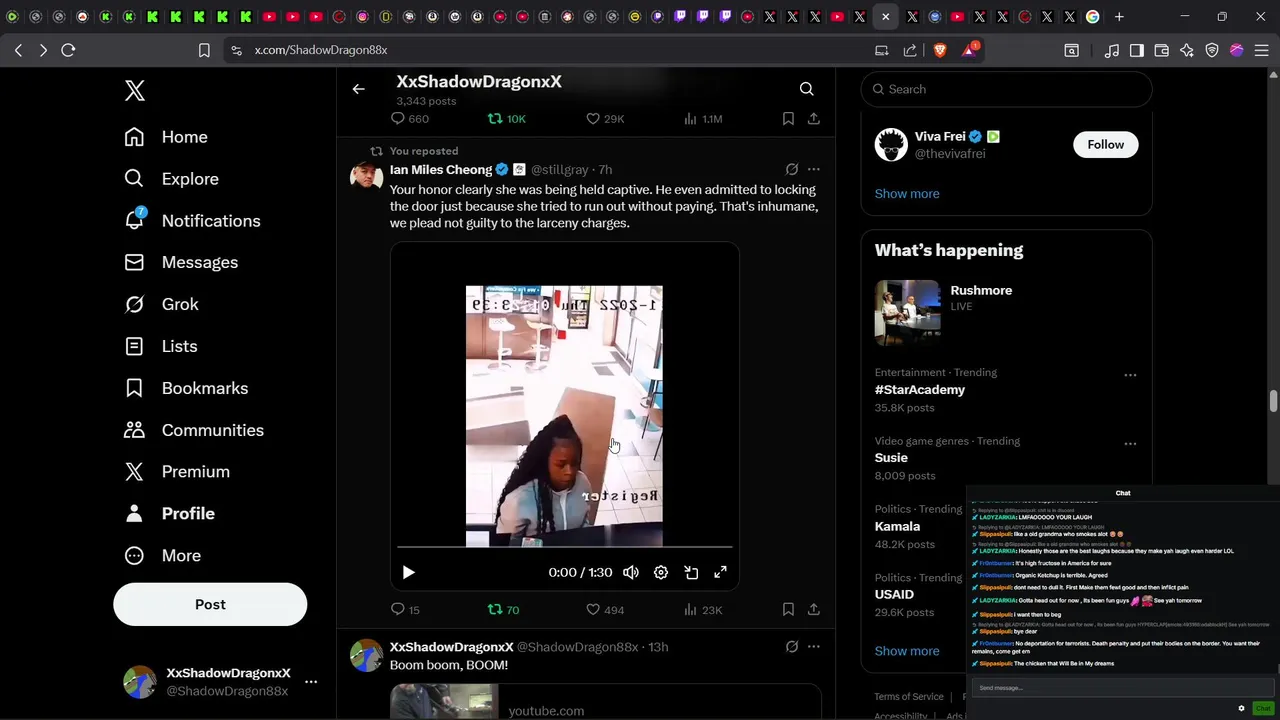1280x720 pixels.
Task: Open Grok icon on Boom boom post
Action: [791, 647]
